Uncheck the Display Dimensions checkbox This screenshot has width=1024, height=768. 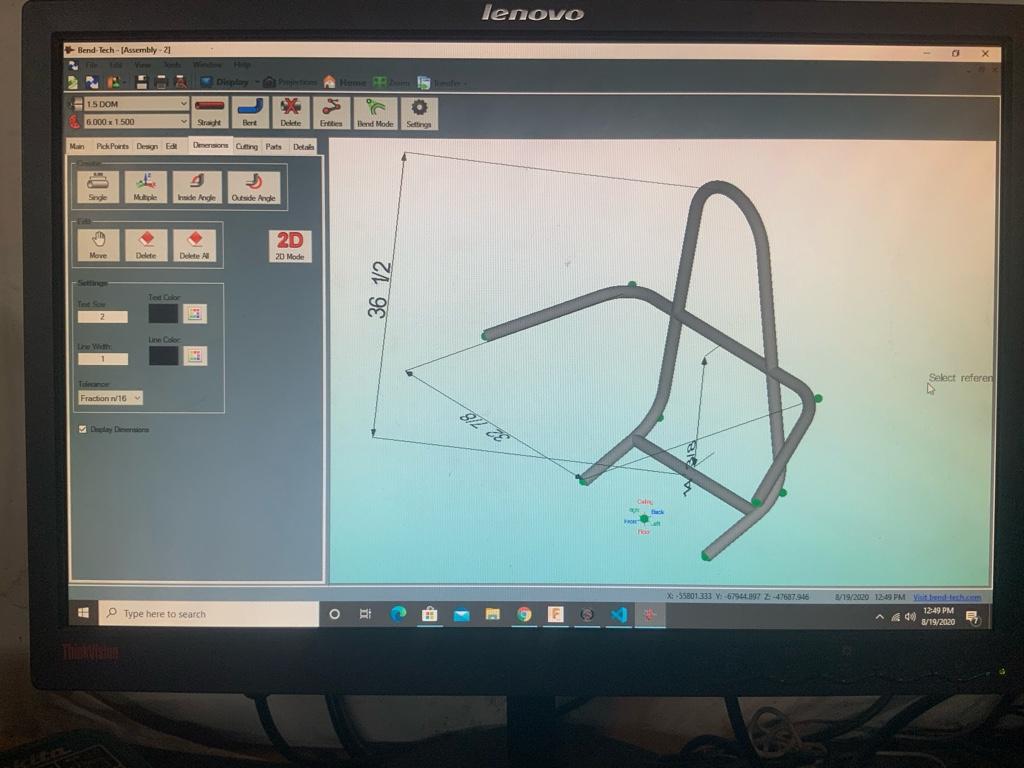(x=82, y=429)
